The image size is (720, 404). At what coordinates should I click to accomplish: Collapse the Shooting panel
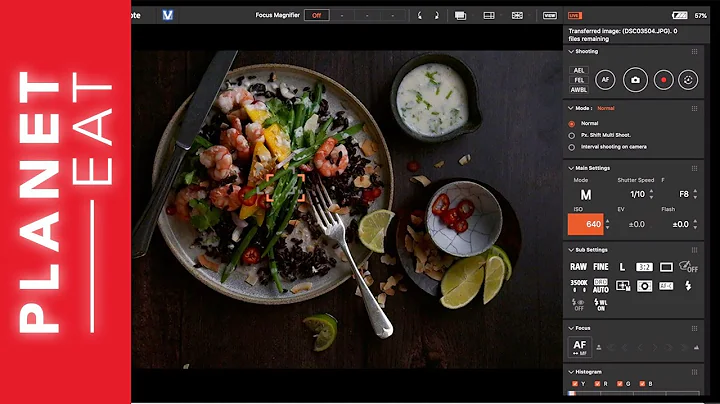point(571,51)
